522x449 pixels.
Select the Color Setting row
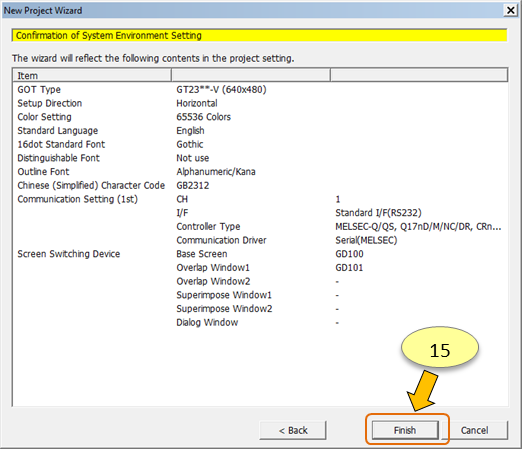click(x=260, y=117)
